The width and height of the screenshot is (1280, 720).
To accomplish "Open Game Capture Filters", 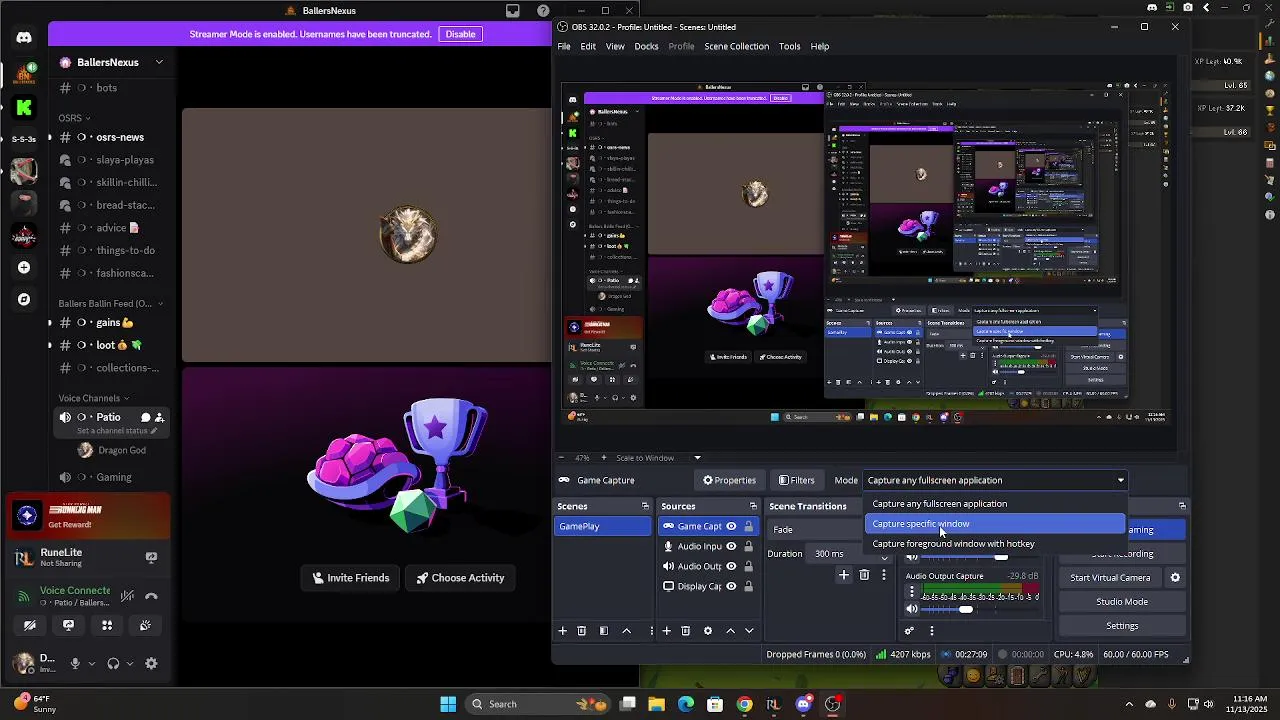I will 797,480.
